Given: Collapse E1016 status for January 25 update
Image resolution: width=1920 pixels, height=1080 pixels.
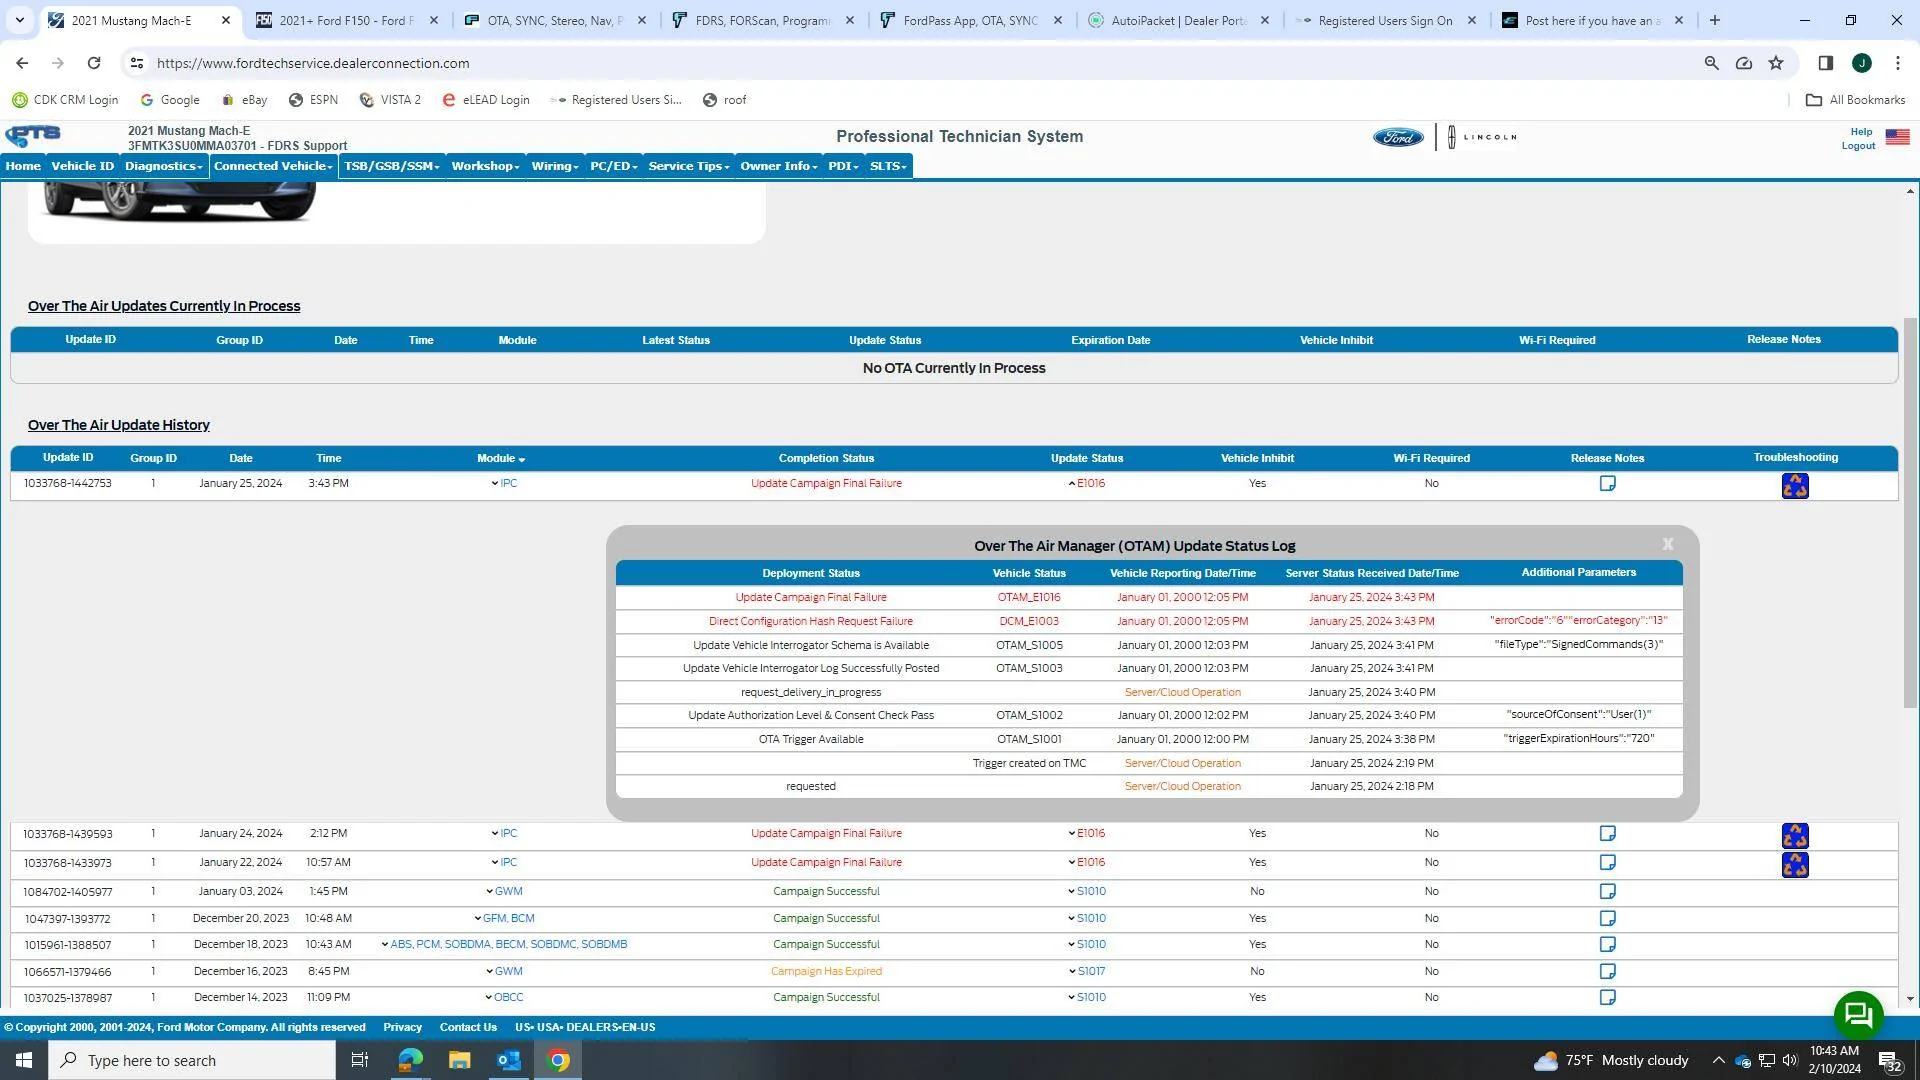Looking at the screenshot, I should [1086, 484].
